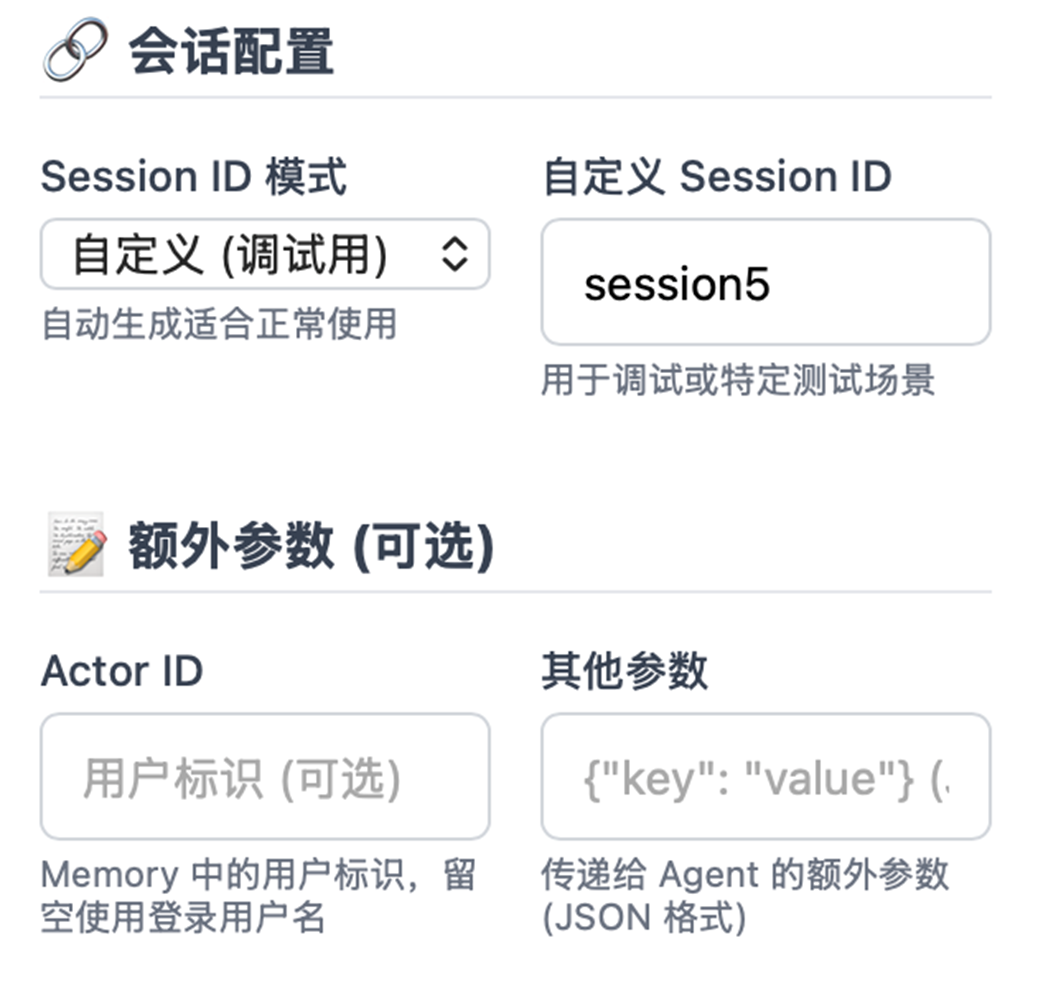Viewport: 1038px width, 999px height.
Task: Click the divider line under 会话配置
Action: click(x=515, y=98)
